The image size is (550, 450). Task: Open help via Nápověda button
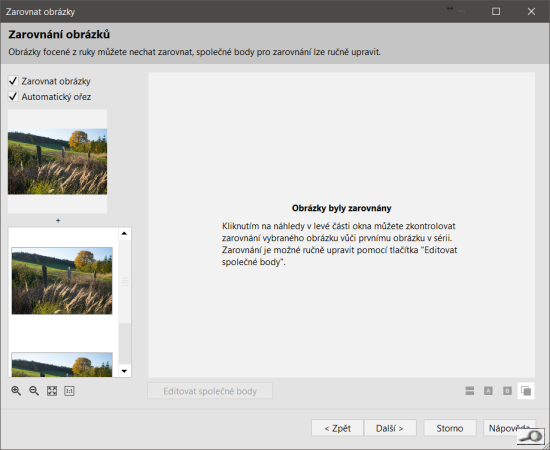coord(509,428)
